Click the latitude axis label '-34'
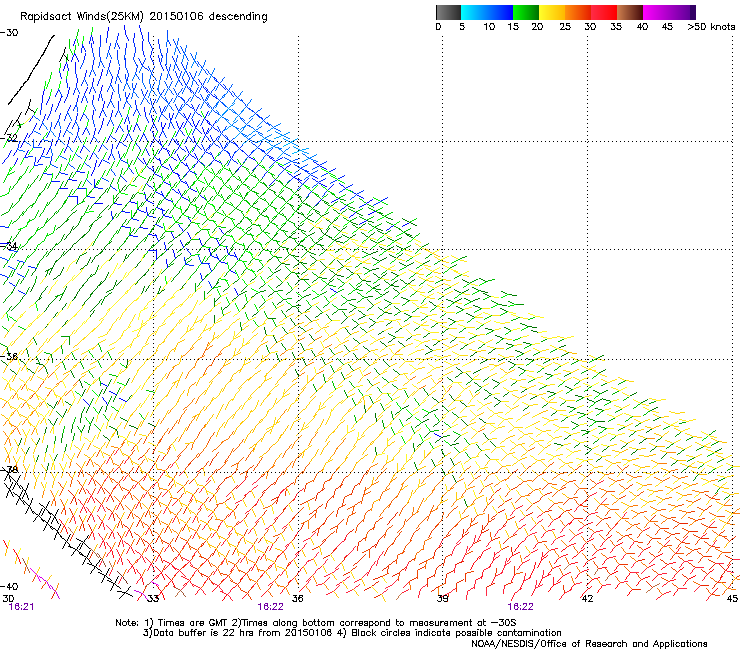This screenshot has width=740, height=650. pos(9,246)
